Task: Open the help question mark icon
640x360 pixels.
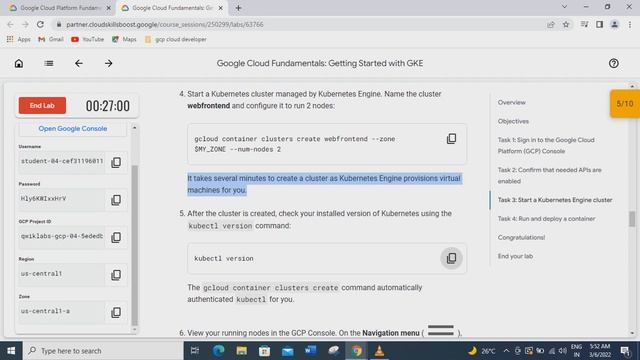Action: [613, 63]
